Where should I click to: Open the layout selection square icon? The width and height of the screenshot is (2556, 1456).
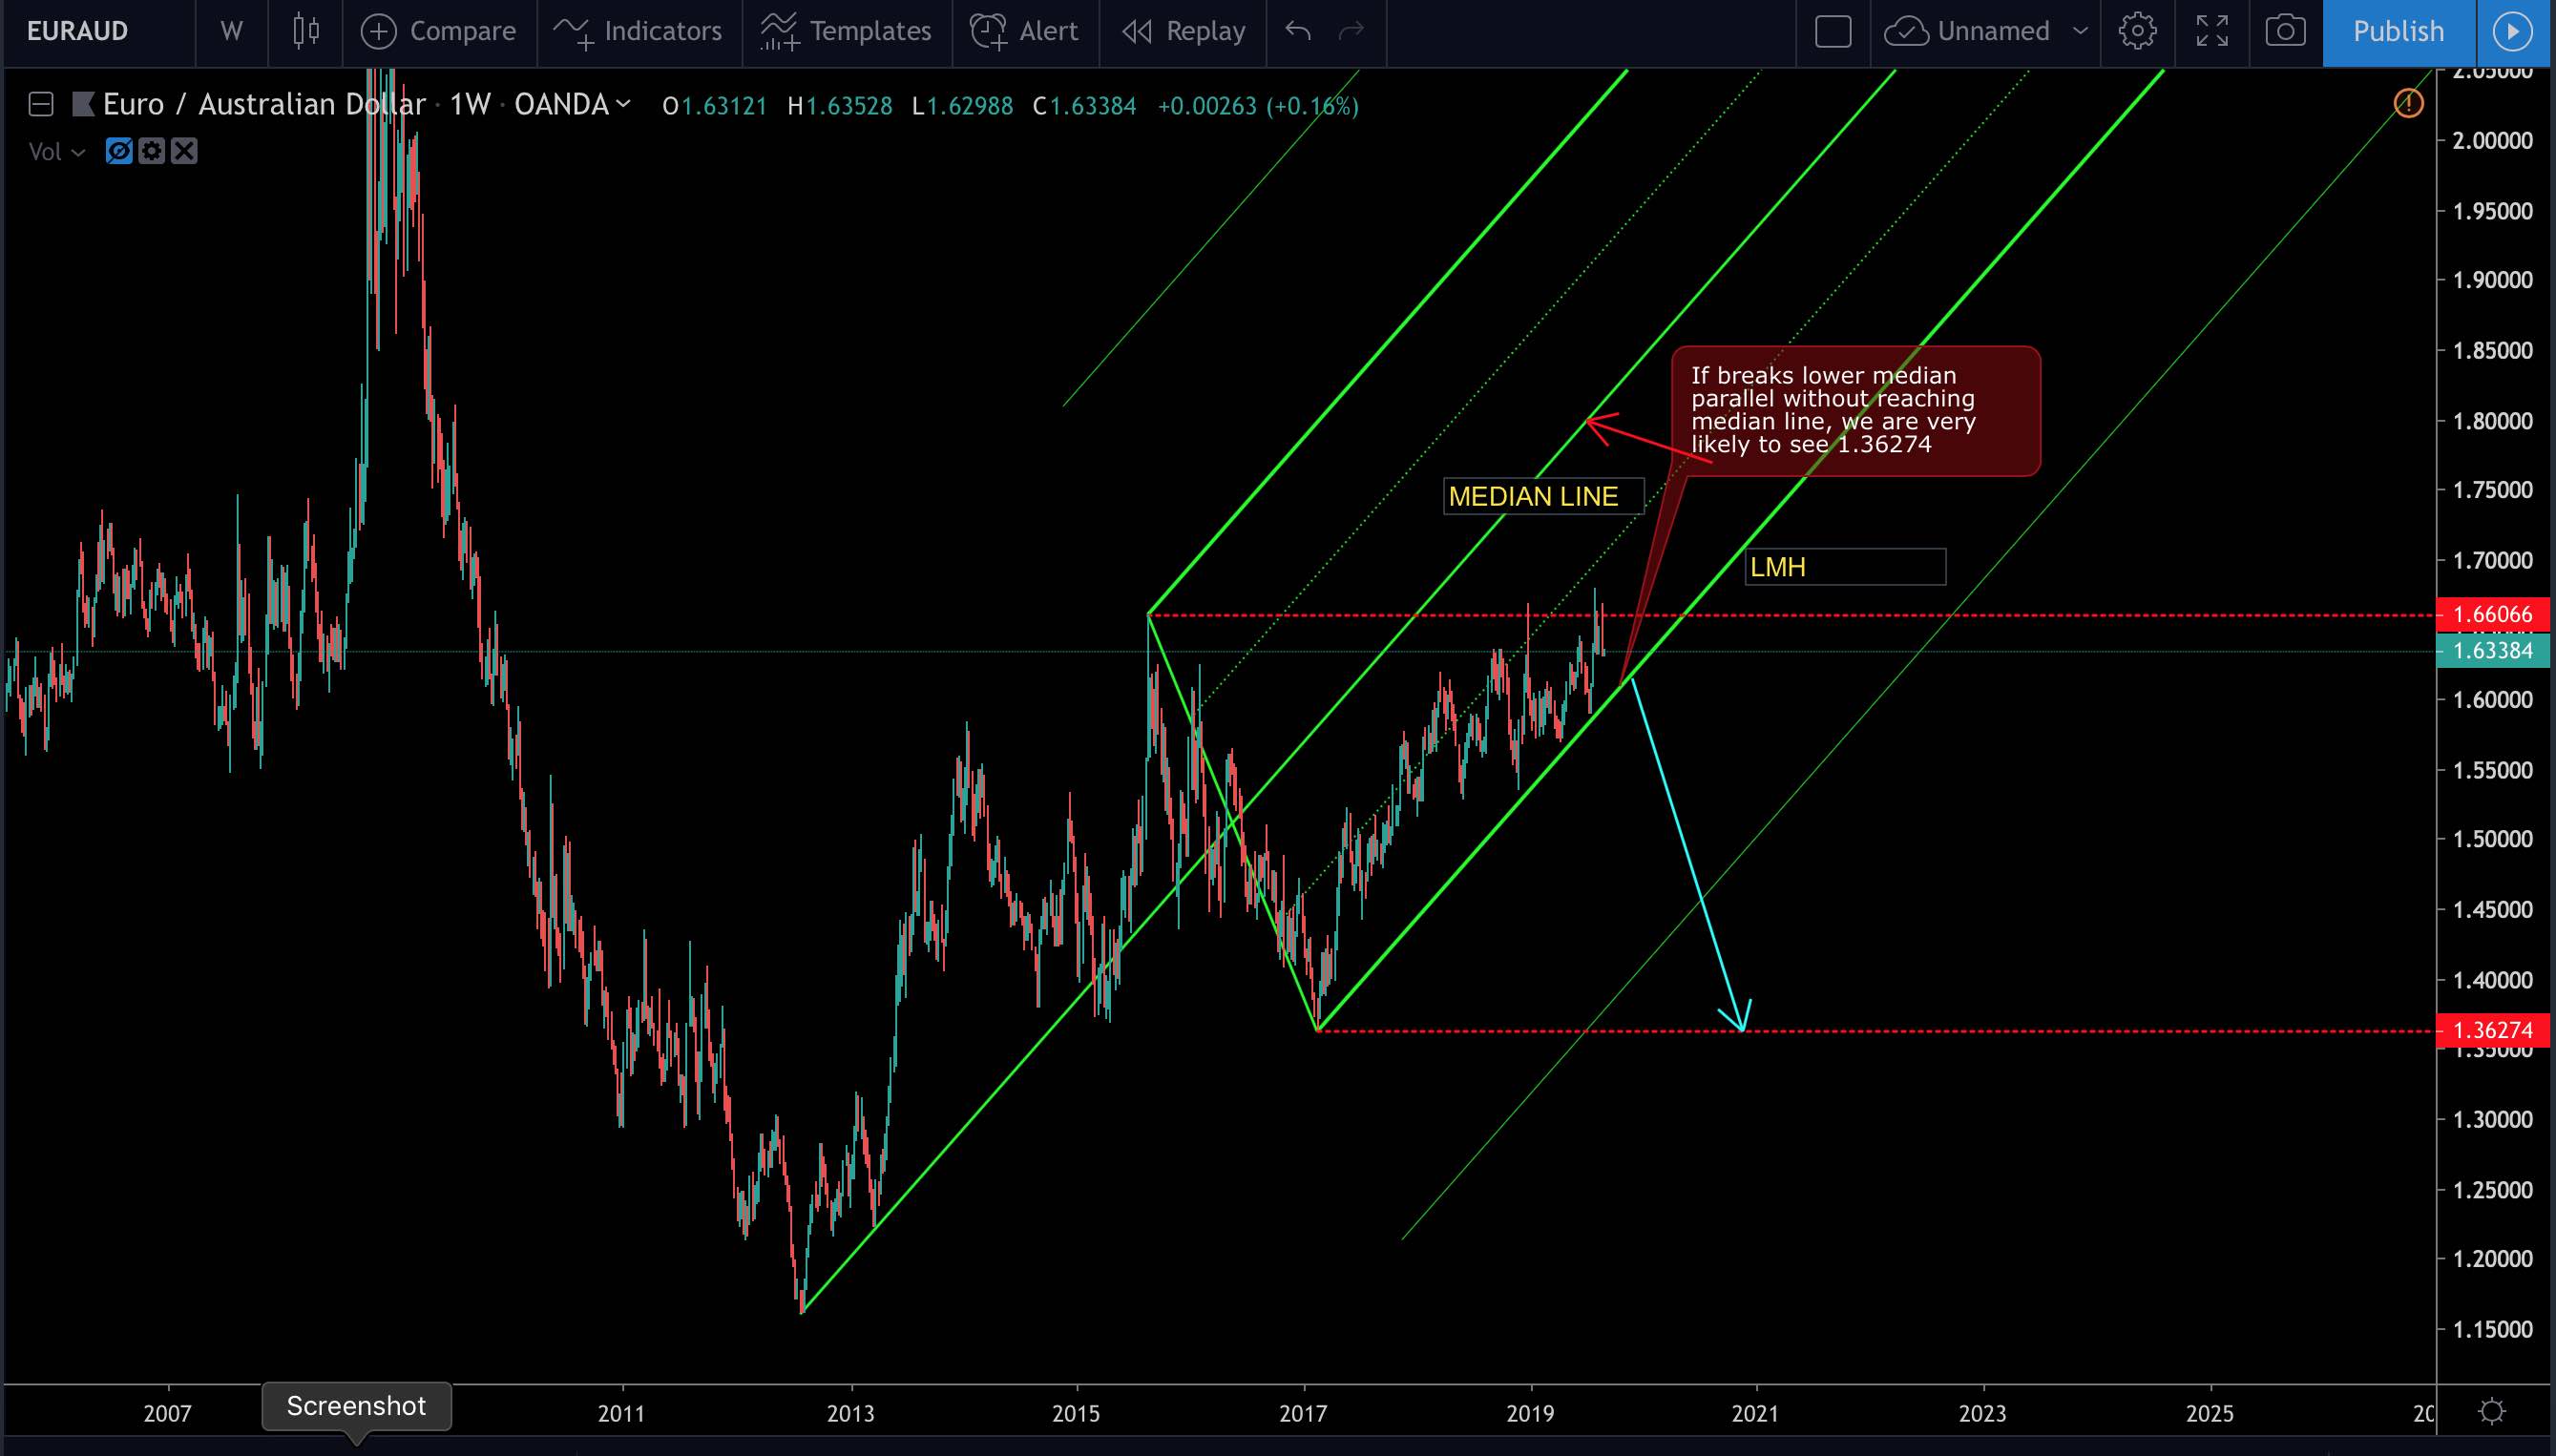coord(1833,31)
